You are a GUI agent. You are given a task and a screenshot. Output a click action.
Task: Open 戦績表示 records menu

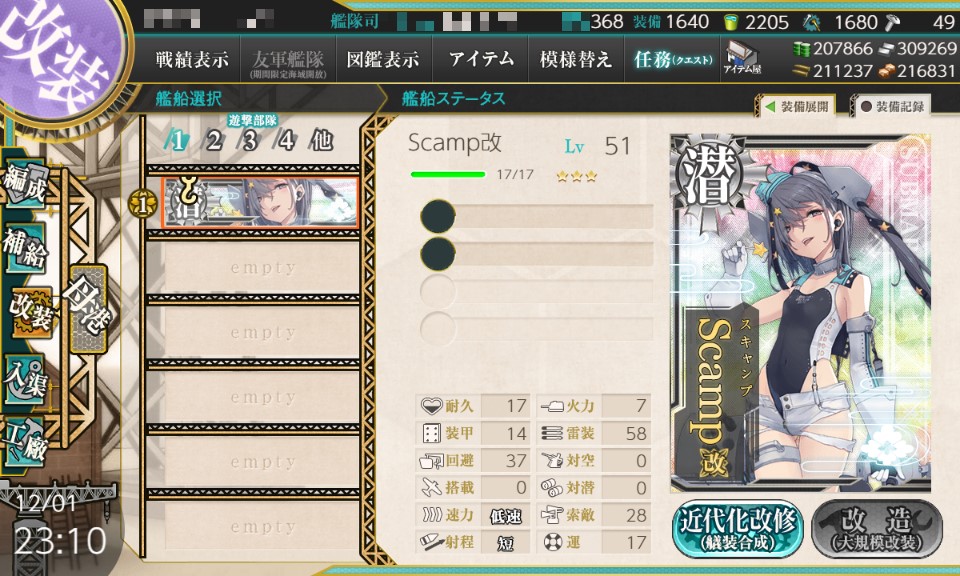(192, 59)
